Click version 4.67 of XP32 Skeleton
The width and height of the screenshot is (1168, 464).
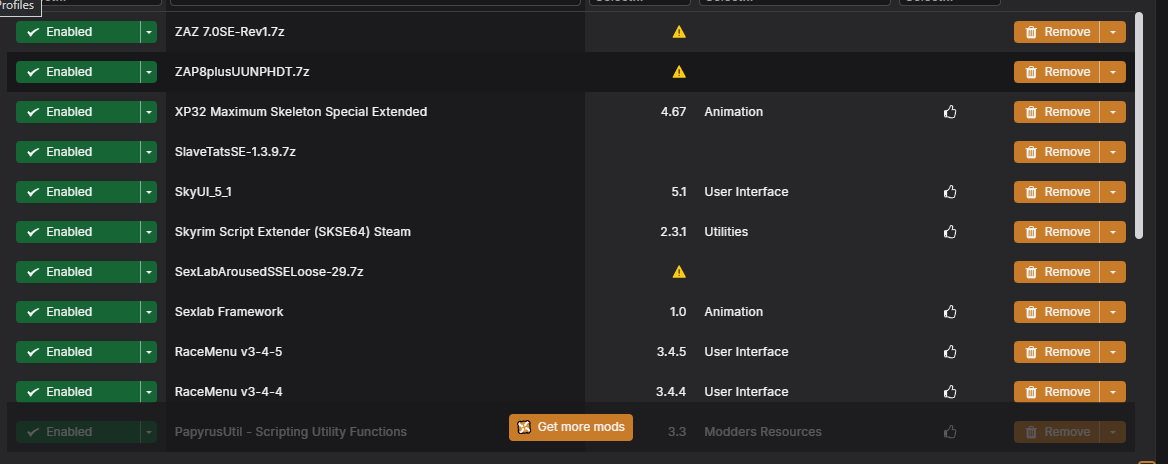673,112
